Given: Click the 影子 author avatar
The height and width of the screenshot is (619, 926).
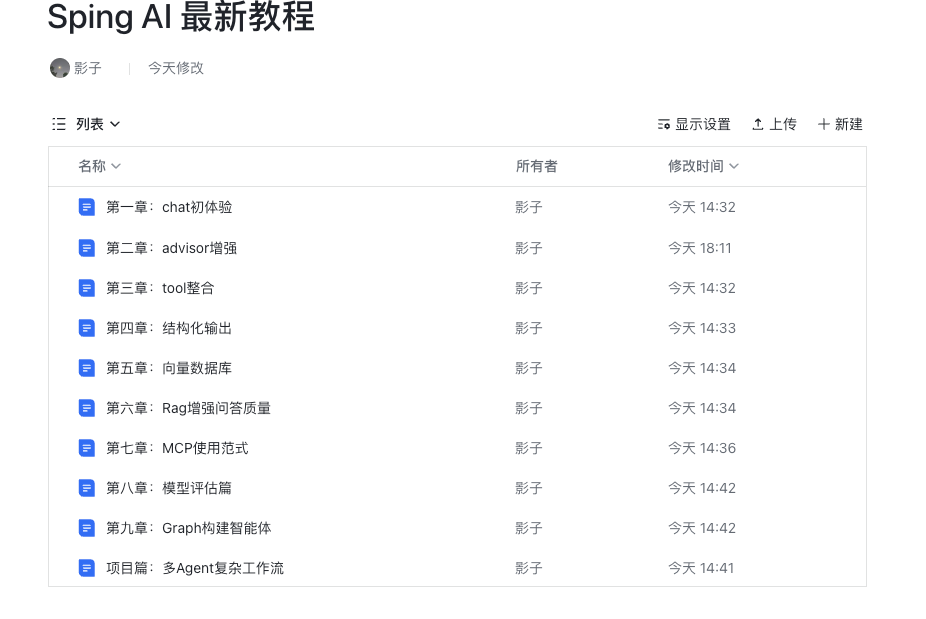Looking at the screenshot, I should [60, 68].
